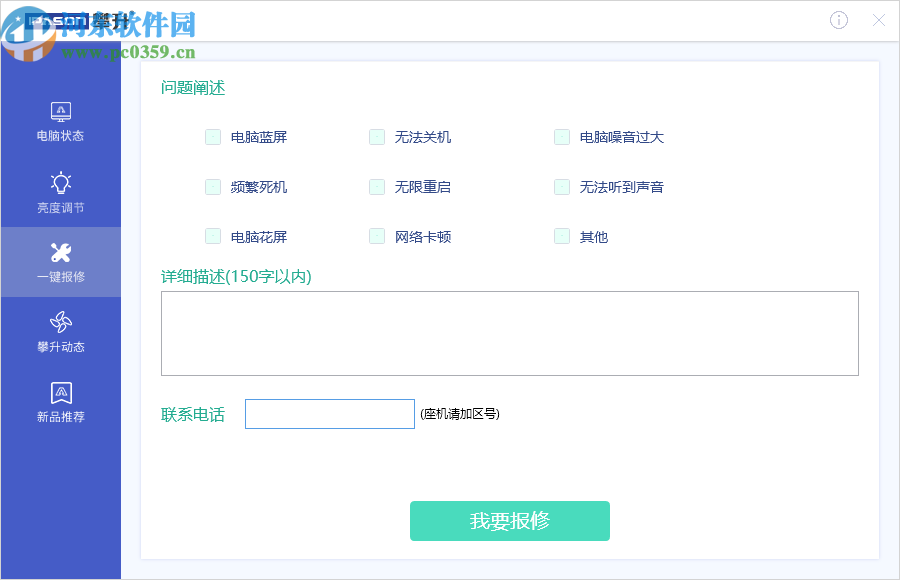Check the 其他 checkbox
900x580 pixels.
(562, 237)
